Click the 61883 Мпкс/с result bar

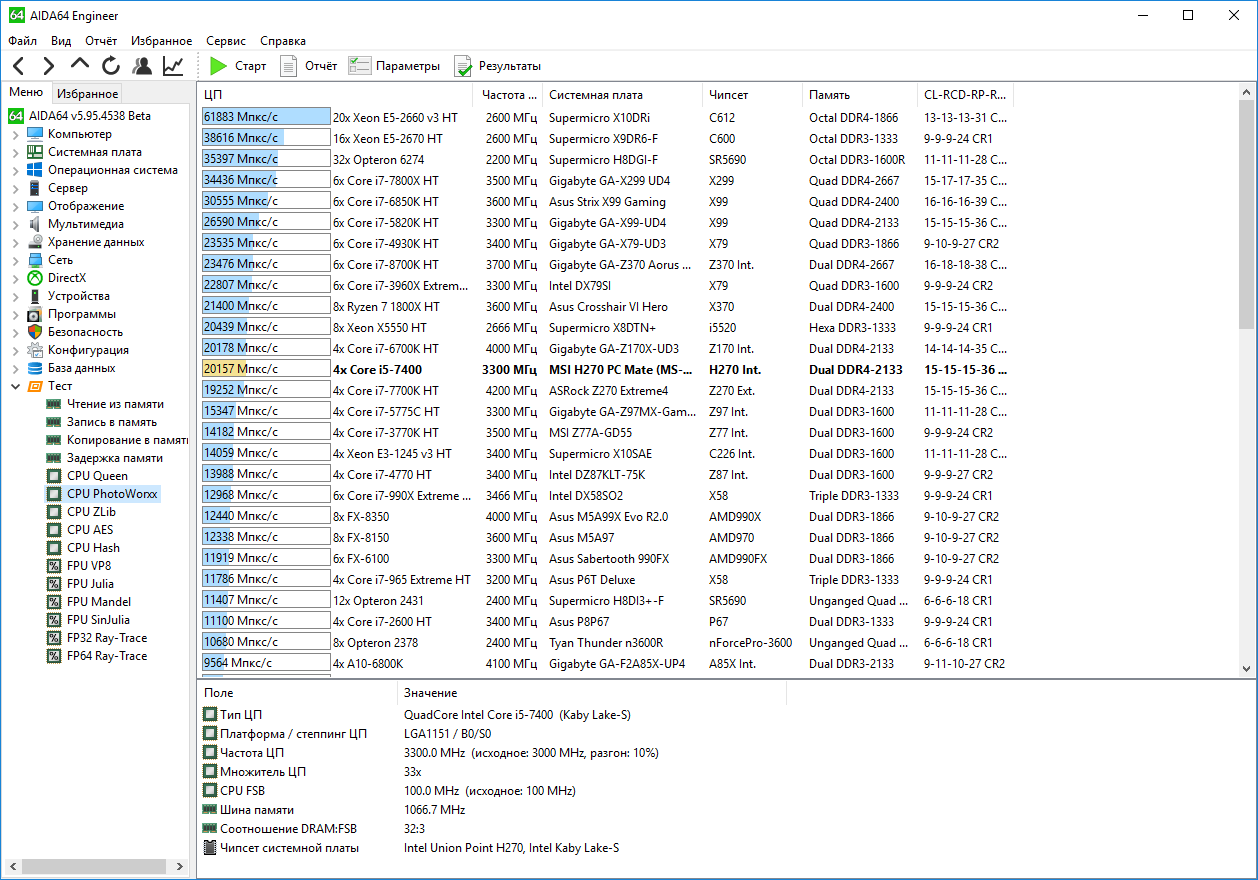coord(265,117)
